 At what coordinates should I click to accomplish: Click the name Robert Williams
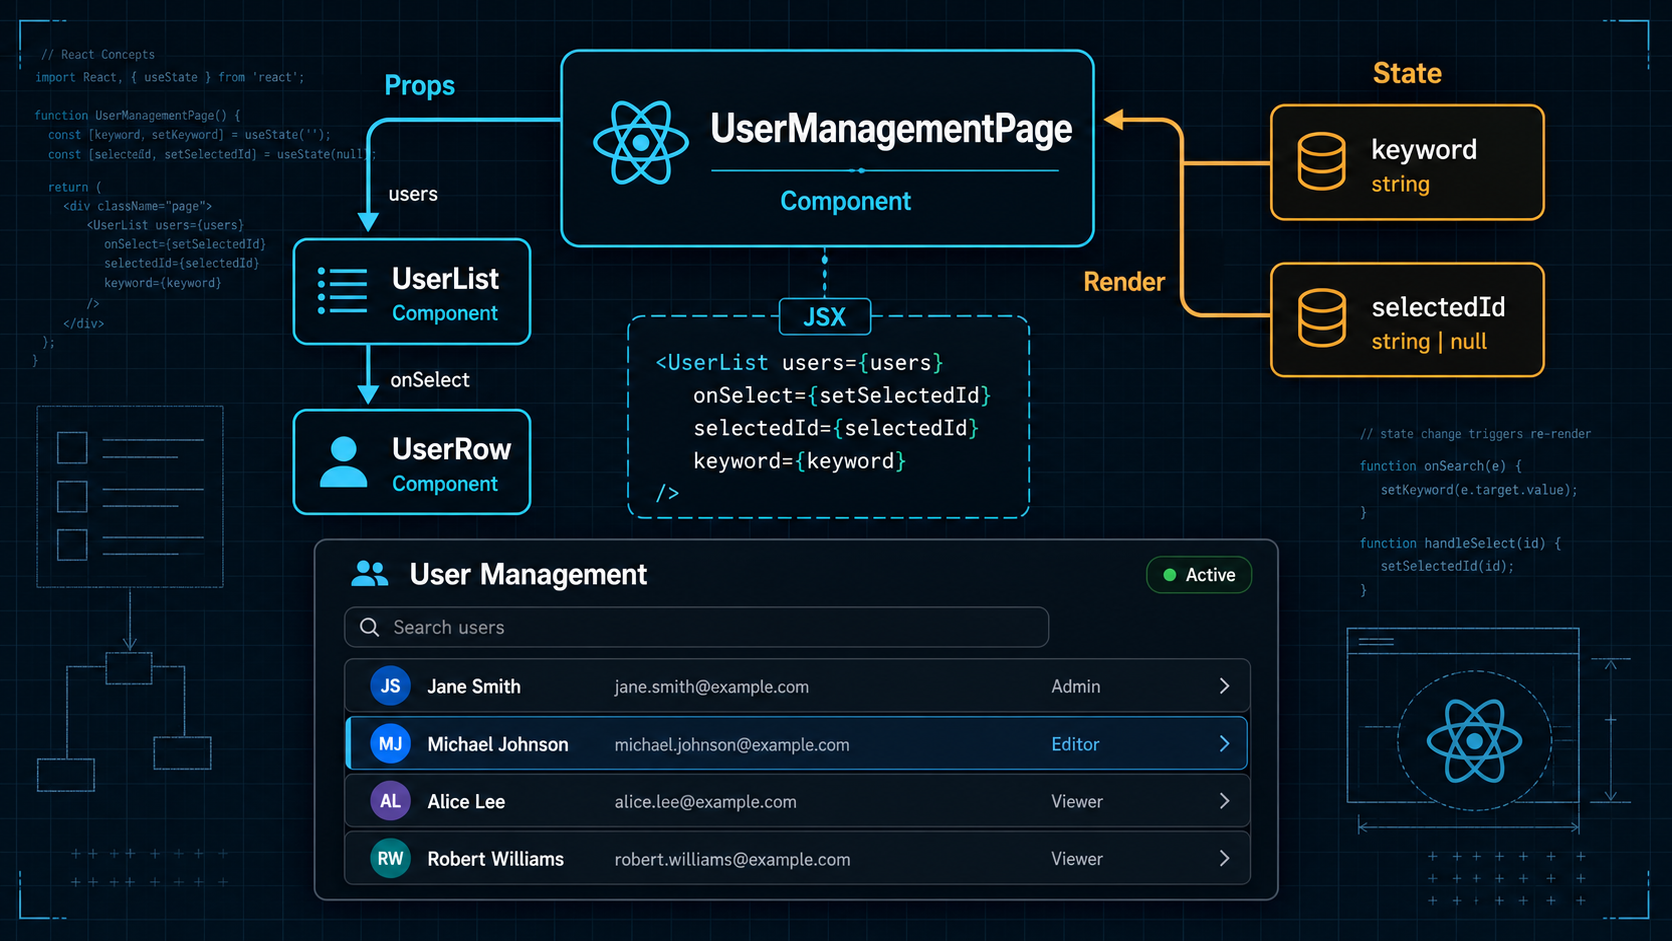point(495,860)
